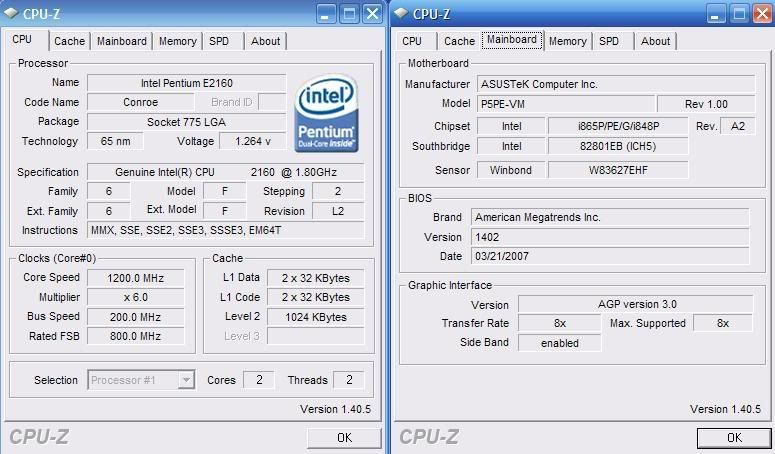Click Sensor model W83627EHF
This screenshot has height=454, width=775.
coord(618,170)
